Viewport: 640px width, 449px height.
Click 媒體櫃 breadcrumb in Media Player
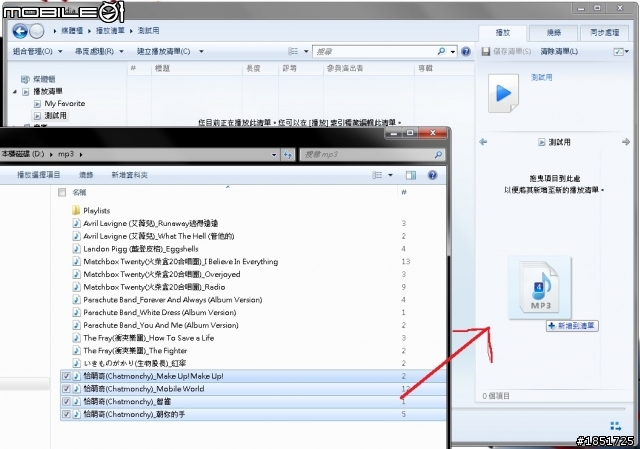(72, 31)
